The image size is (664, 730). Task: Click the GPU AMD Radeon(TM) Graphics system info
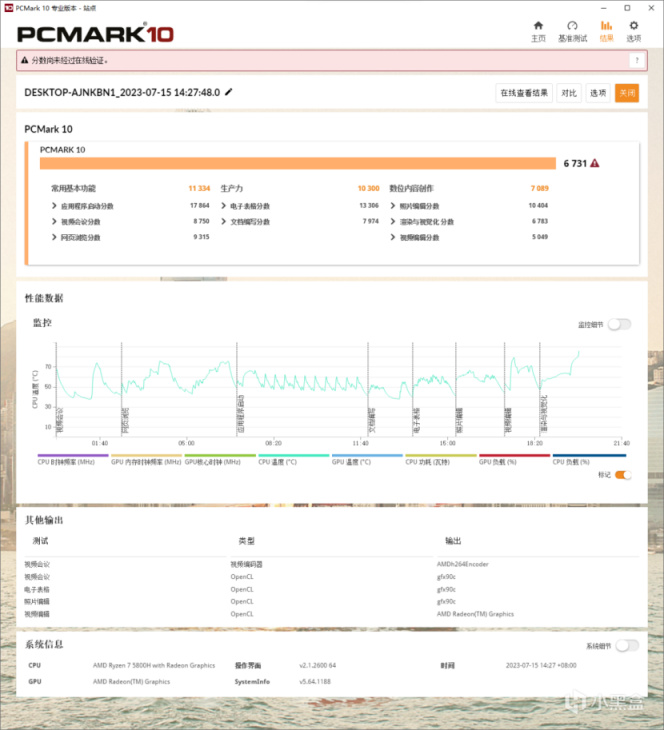point(131,682)
